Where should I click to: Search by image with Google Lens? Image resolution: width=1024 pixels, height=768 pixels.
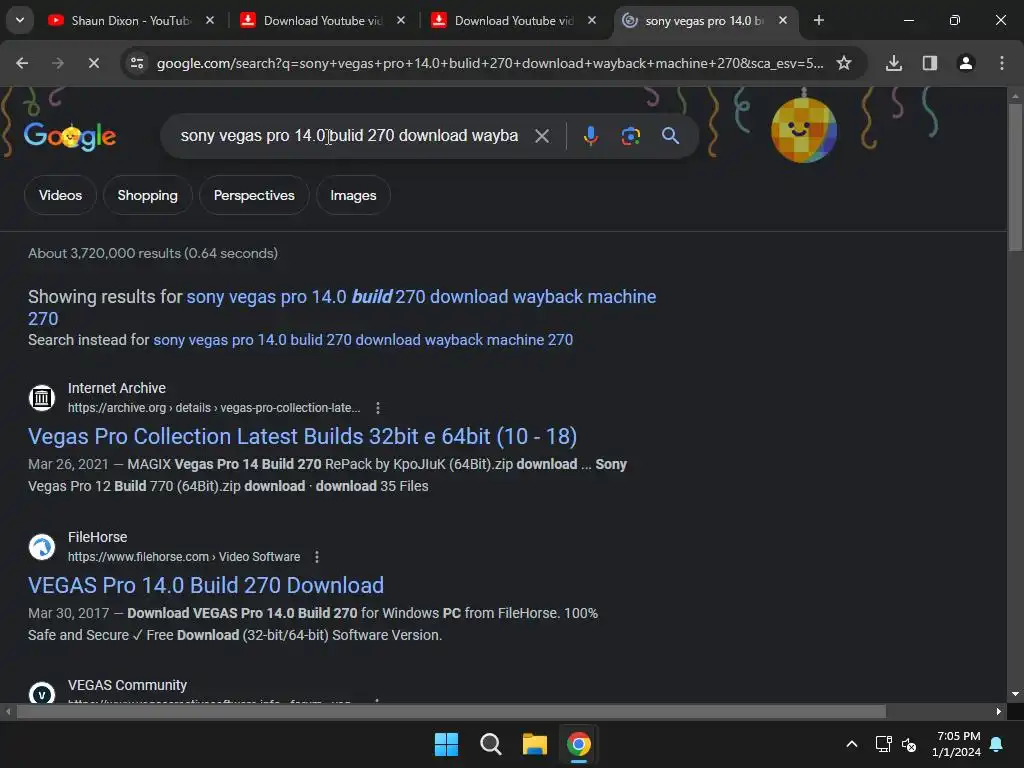click(x=630, y=136)
